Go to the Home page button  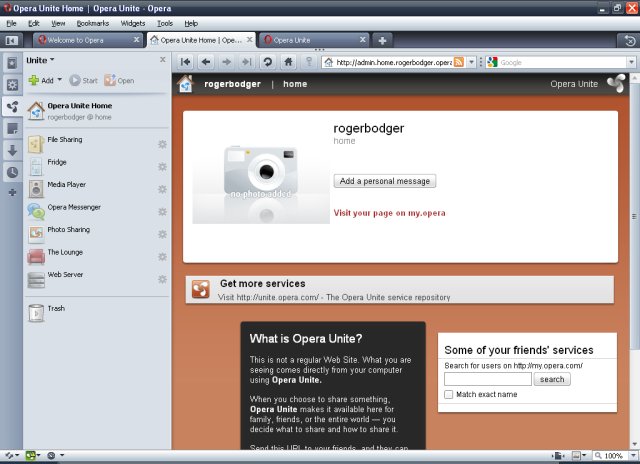(x=288, y=62)
